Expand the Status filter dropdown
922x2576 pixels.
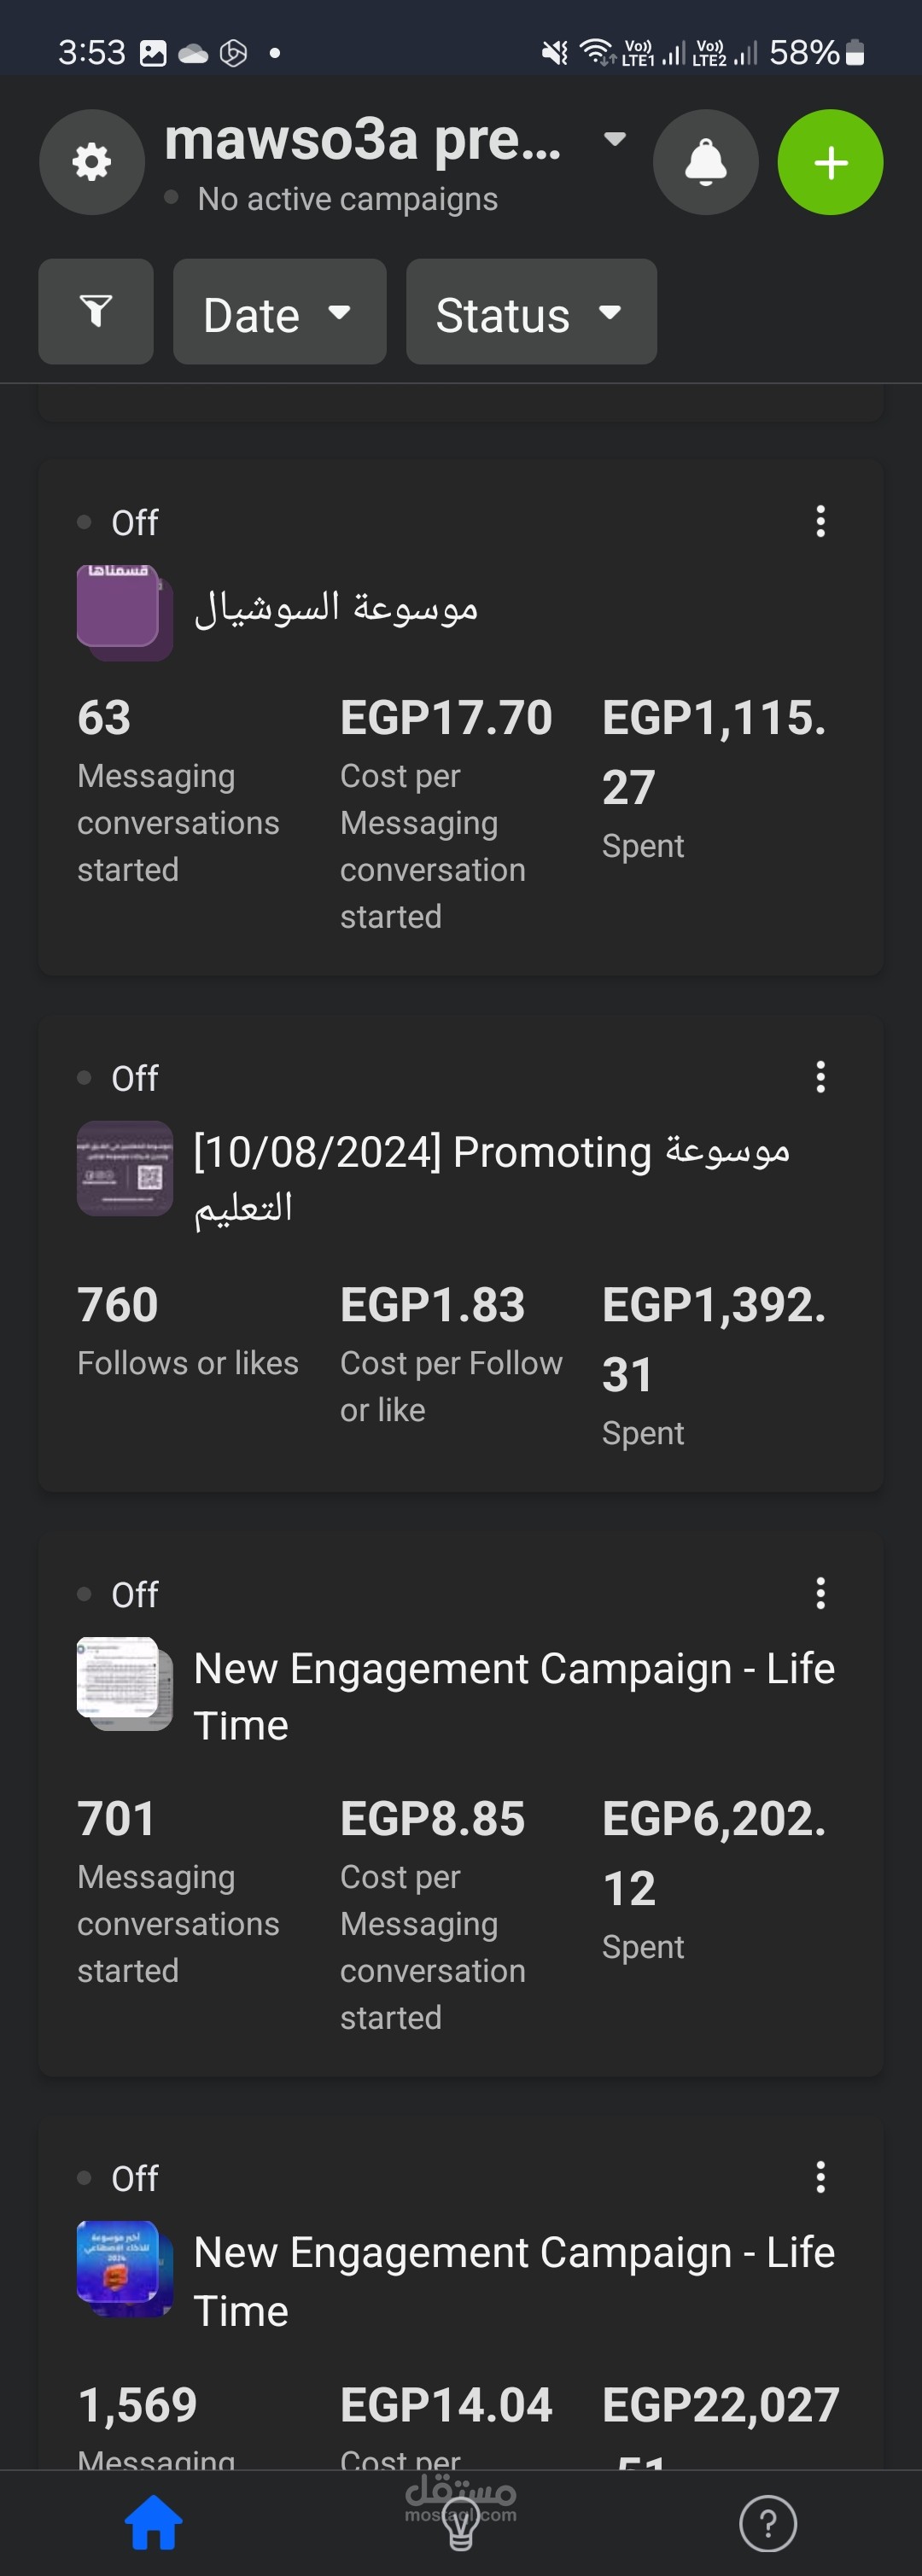click(531, 312)
